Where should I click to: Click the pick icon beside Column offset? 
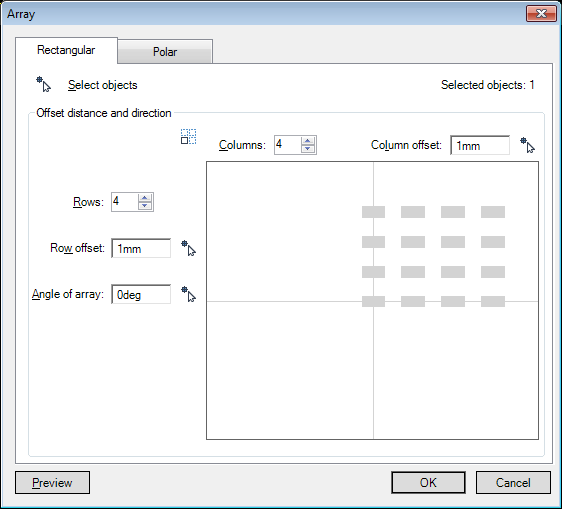click(527, 145)
